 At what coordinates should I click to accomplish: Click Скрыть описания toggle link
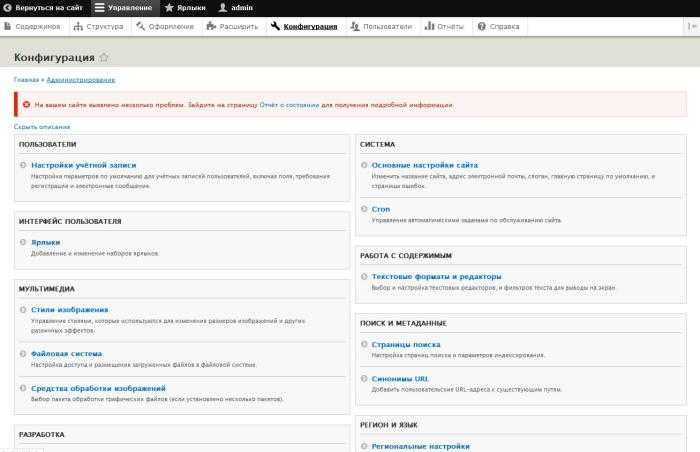pos(42,127)
